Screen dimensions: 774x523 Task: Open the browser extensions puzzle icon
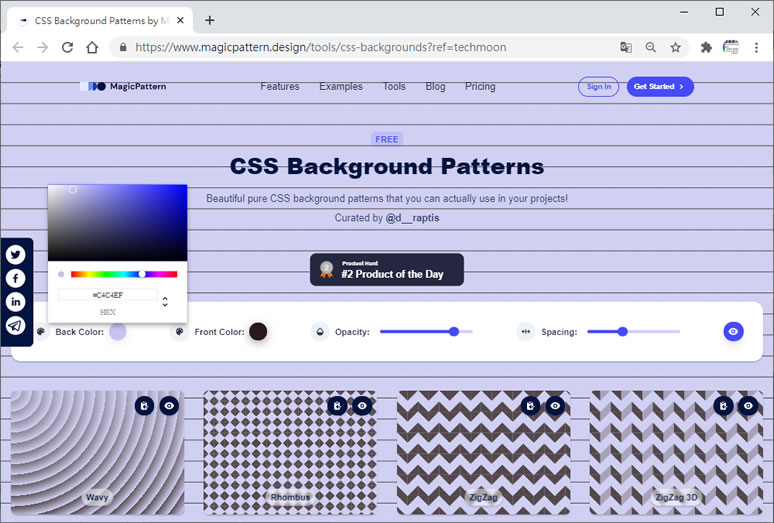[706, 47]
